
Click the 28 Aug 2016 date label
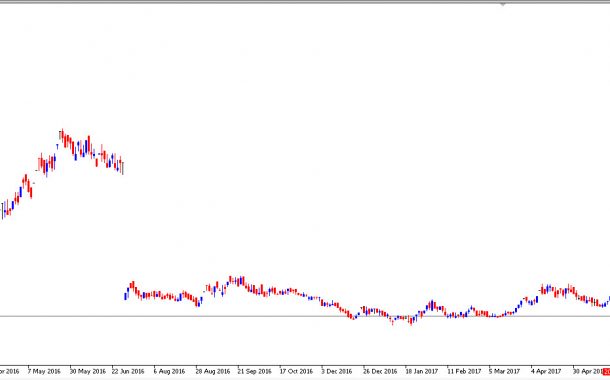[212, 371]
